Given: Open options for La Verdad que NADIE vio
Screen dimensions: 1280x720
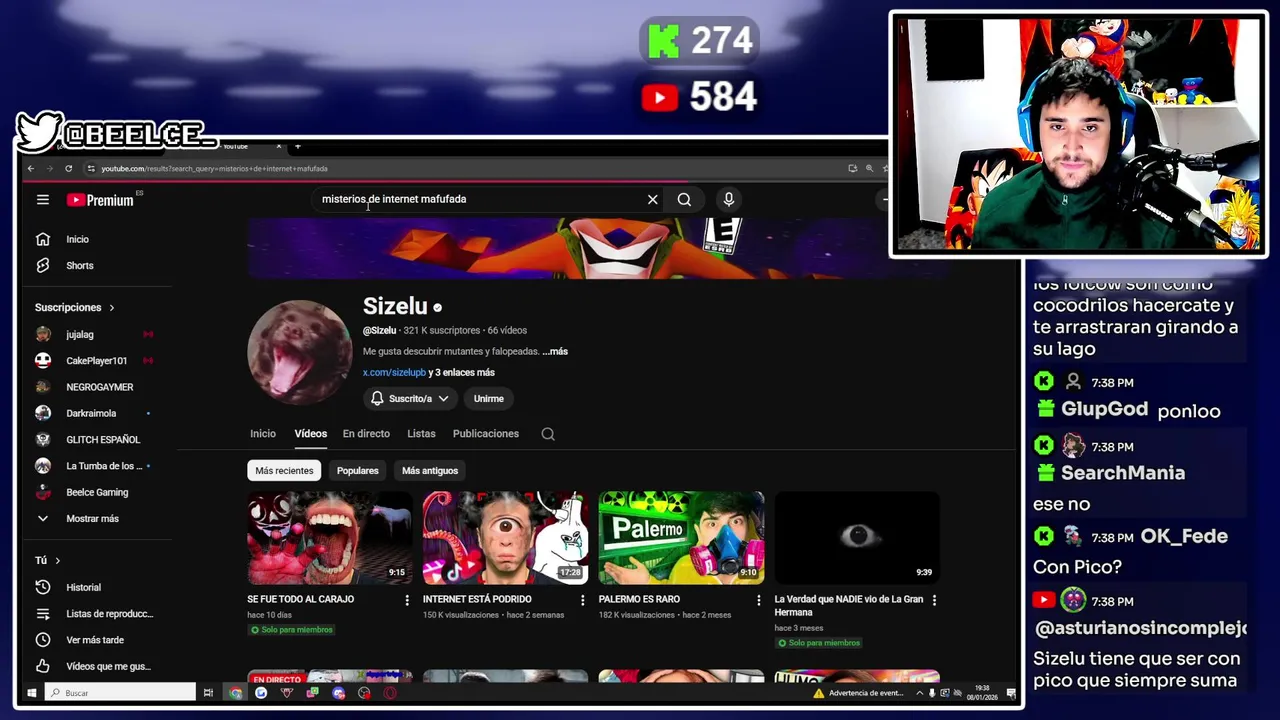Looking at the screenshot, I should 934,600.
